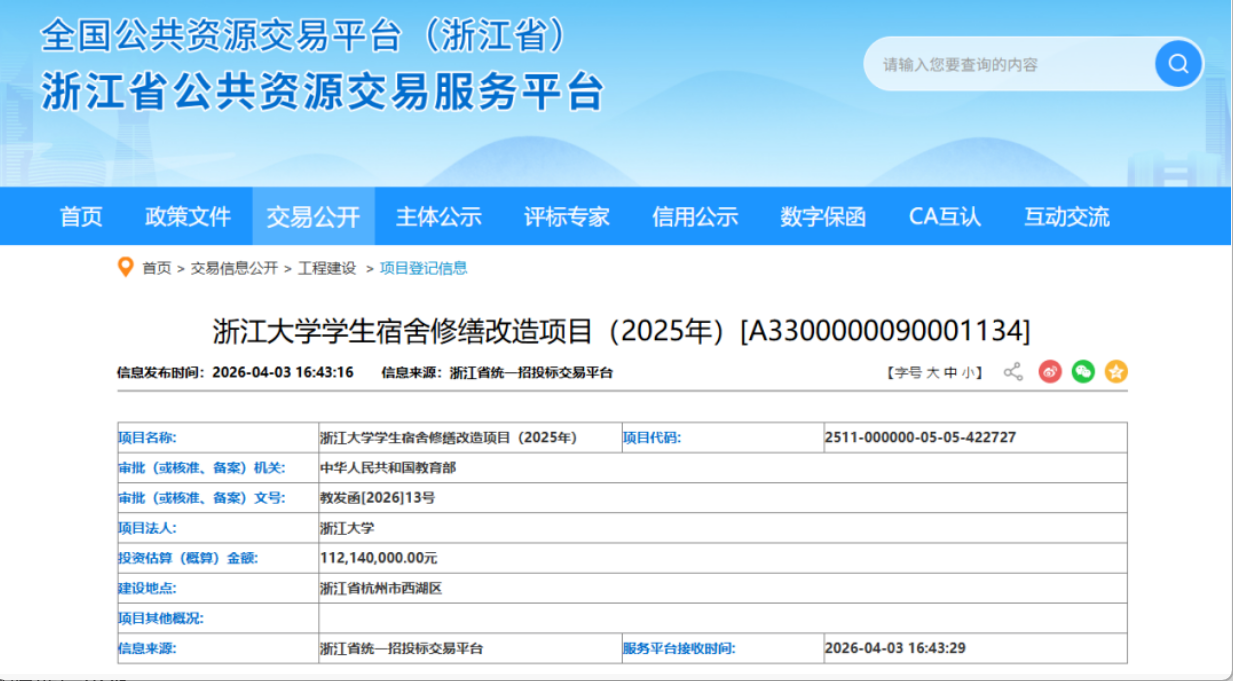Share page via green WeChat icon
The image size is (1233, 681).
click(x=1083, y=372)
